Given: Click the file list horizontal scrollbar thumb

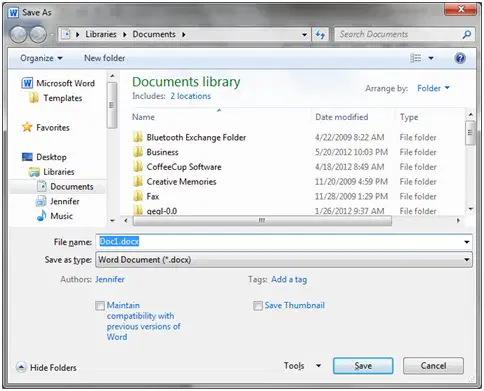Looking at the screenshot, I should pyautogui.click(x=262, y=220).
